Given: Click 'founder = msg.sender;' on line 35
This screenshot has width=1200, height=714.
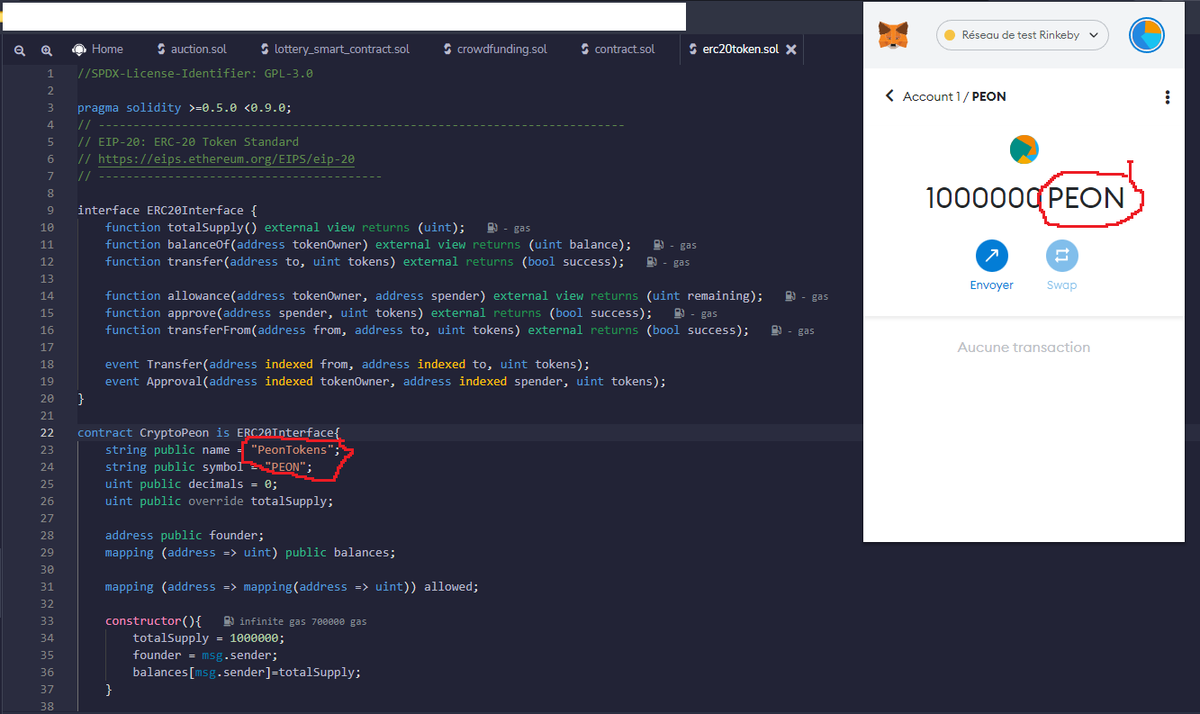Looking at the screenshot, I should pos(205,655).
